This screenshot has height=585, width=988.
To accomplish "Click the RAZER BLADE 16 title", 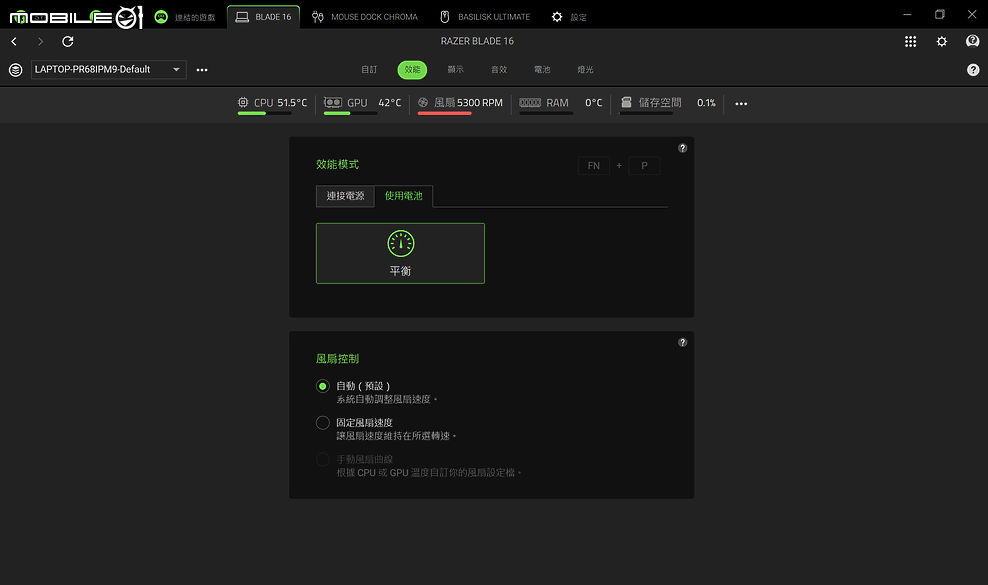I will (477, 41).
